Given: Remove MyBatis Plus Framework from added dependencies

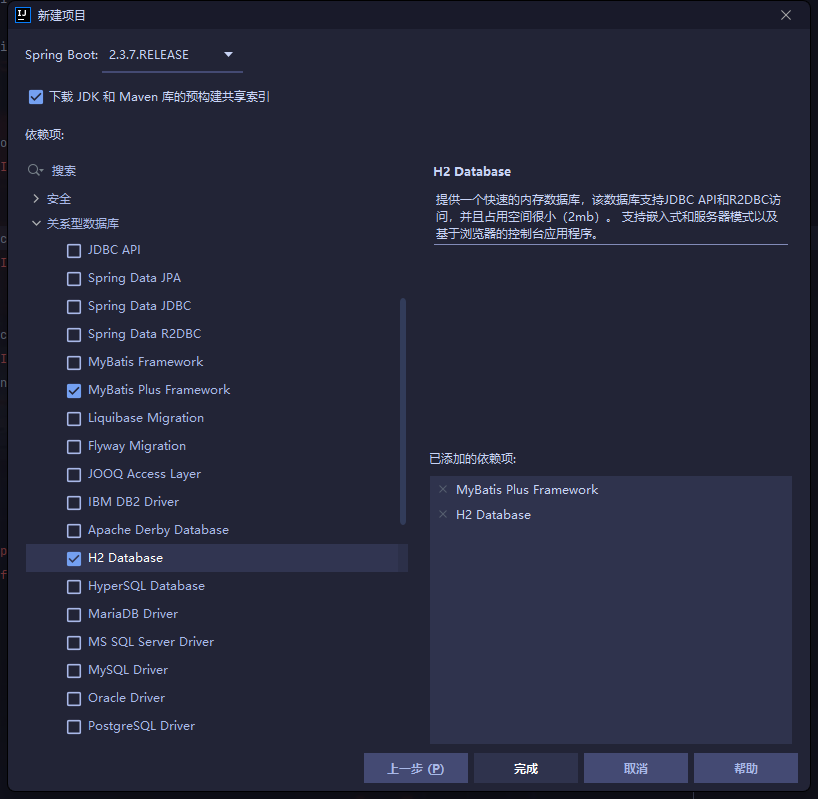Looking at the screenshot, I should click(x=443, y=490).
